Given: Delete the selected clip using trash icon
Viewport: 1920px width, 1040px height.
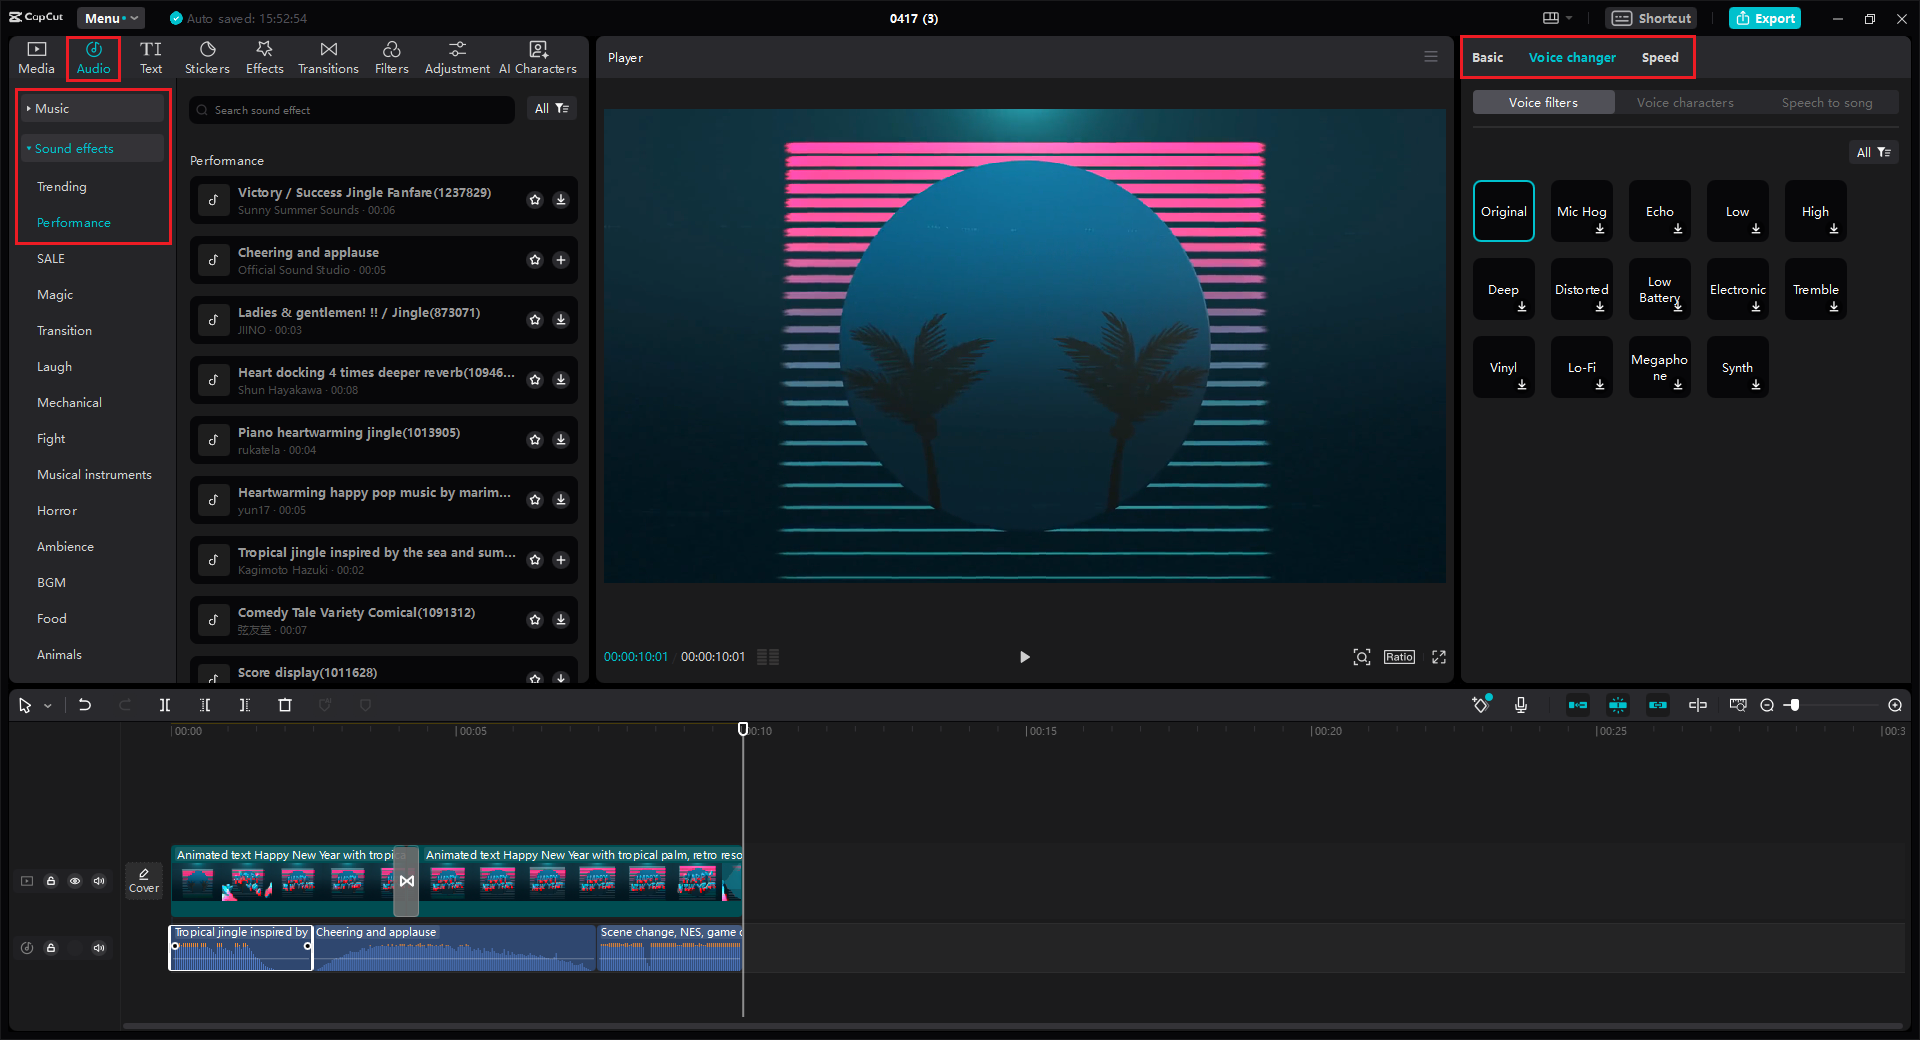Looking at the screenshot, I should pyautogui.click(x=285, y=705).
